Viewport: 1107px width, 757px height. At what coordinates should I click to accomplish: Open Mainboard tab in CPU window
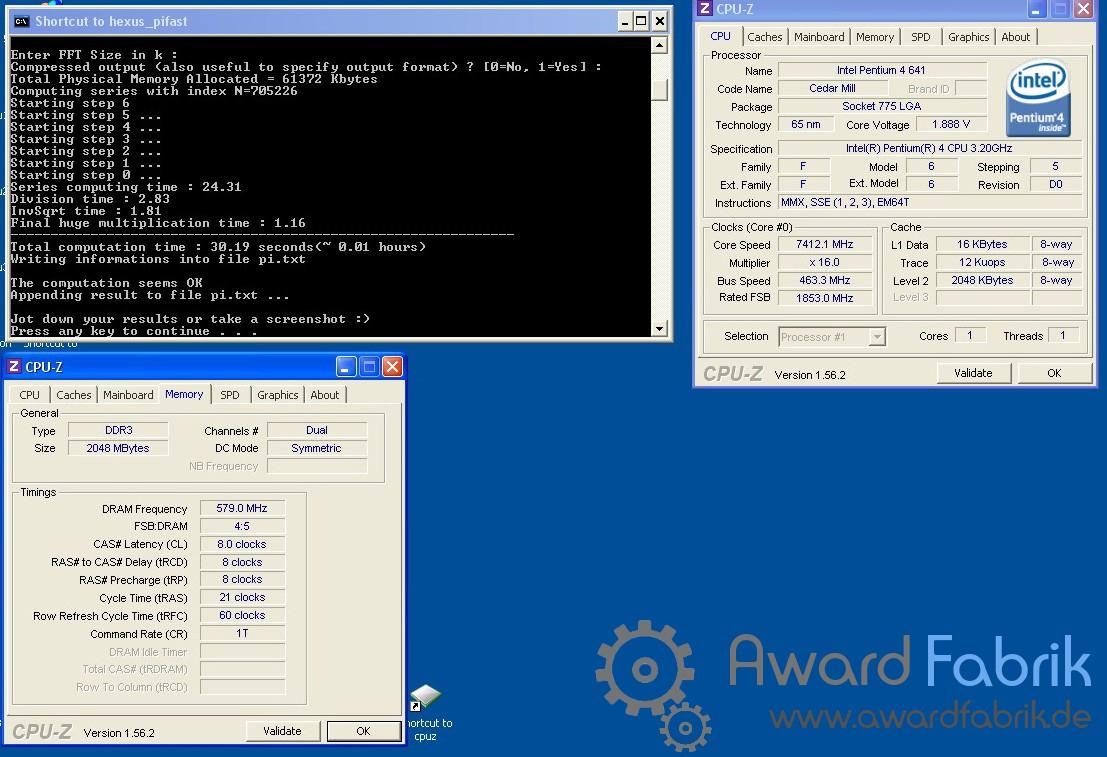coord(819,37)
